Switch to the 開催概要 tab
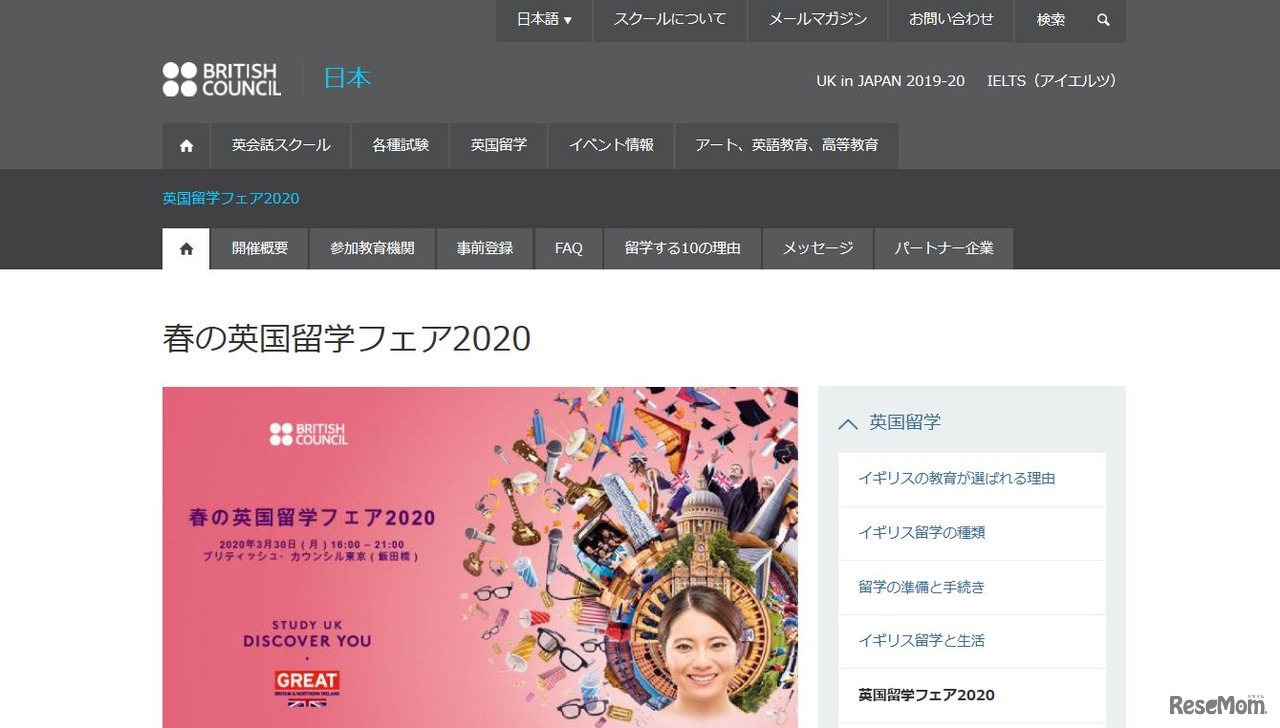This screenshot has width=1280, height=728. (260, 249)
